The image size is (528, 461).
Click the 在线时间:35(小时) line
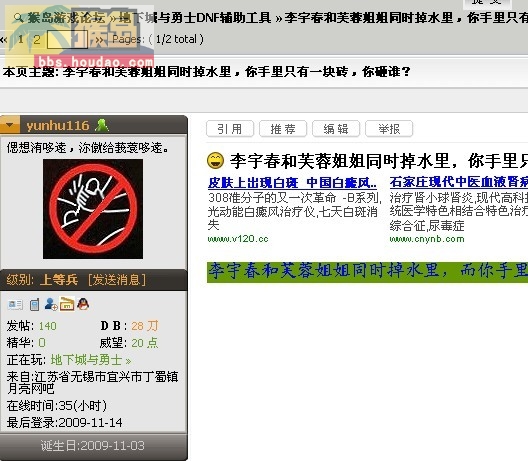57,406
